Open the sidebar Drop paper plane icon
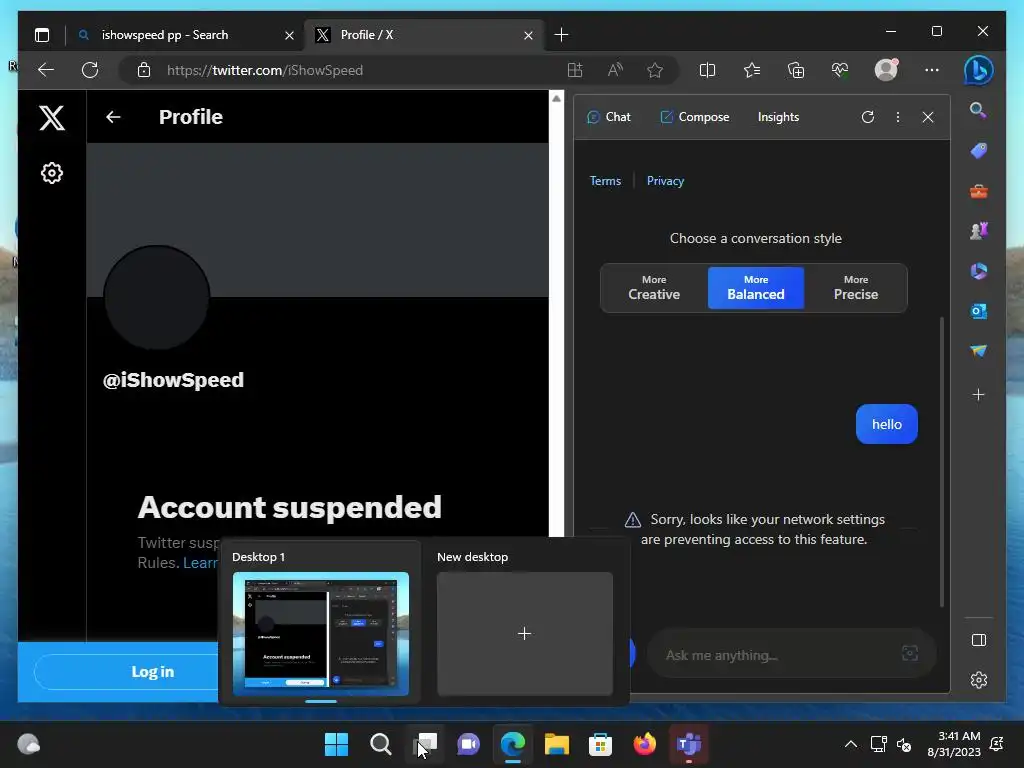Image resolution: width=1024 pixels, height=768 pixels. [978, 351]
